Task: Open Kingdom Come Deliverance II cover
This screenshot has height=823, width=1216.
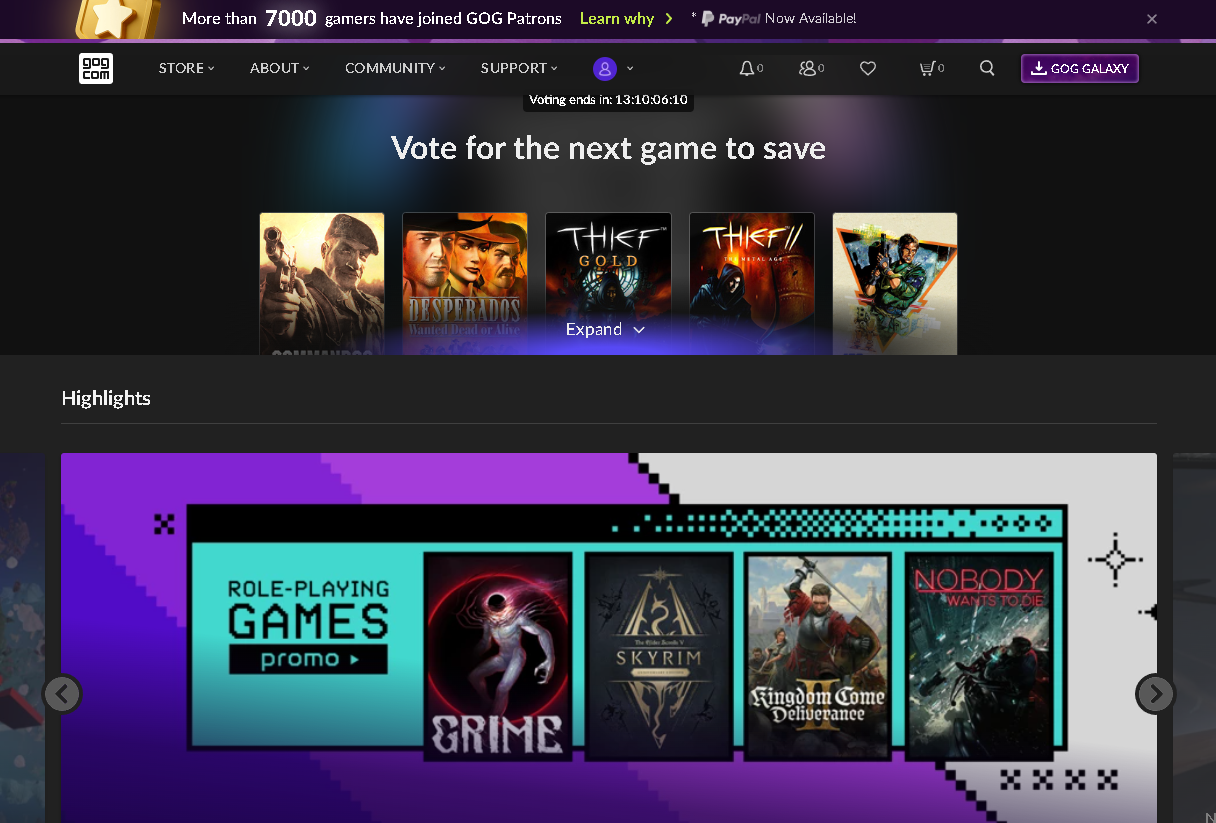Action: pos(820,656)
